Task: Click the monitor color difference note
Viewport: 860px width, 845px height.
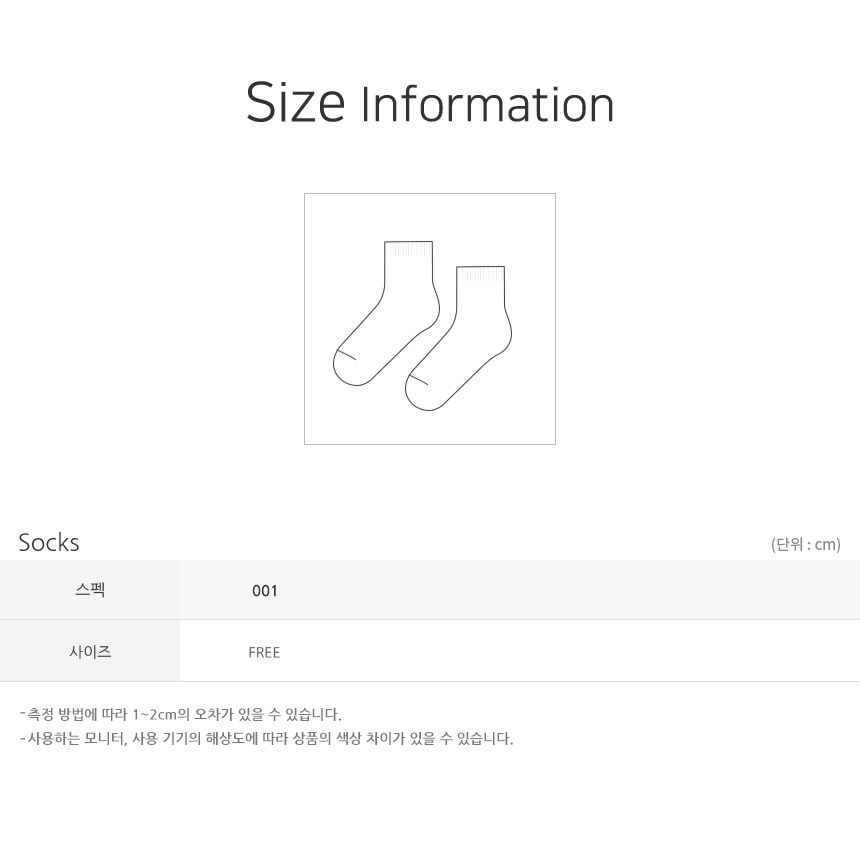Action: [x=267, y=738]
